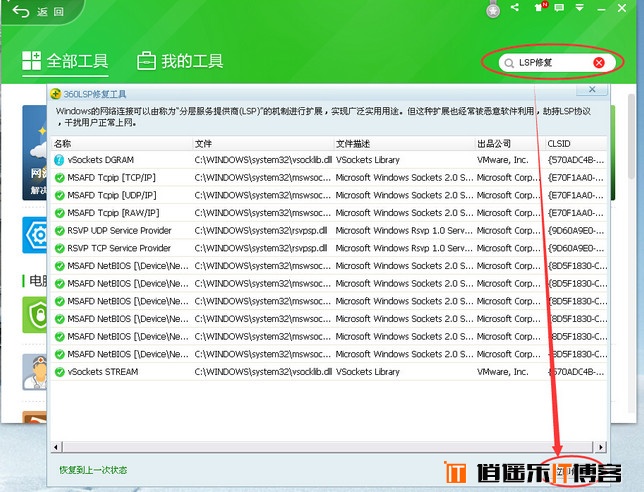Screen dimensions: 644x492
Task: Click vsocklib.dll path in vSockets DGRAM row
Action: (x=263, y=160)
